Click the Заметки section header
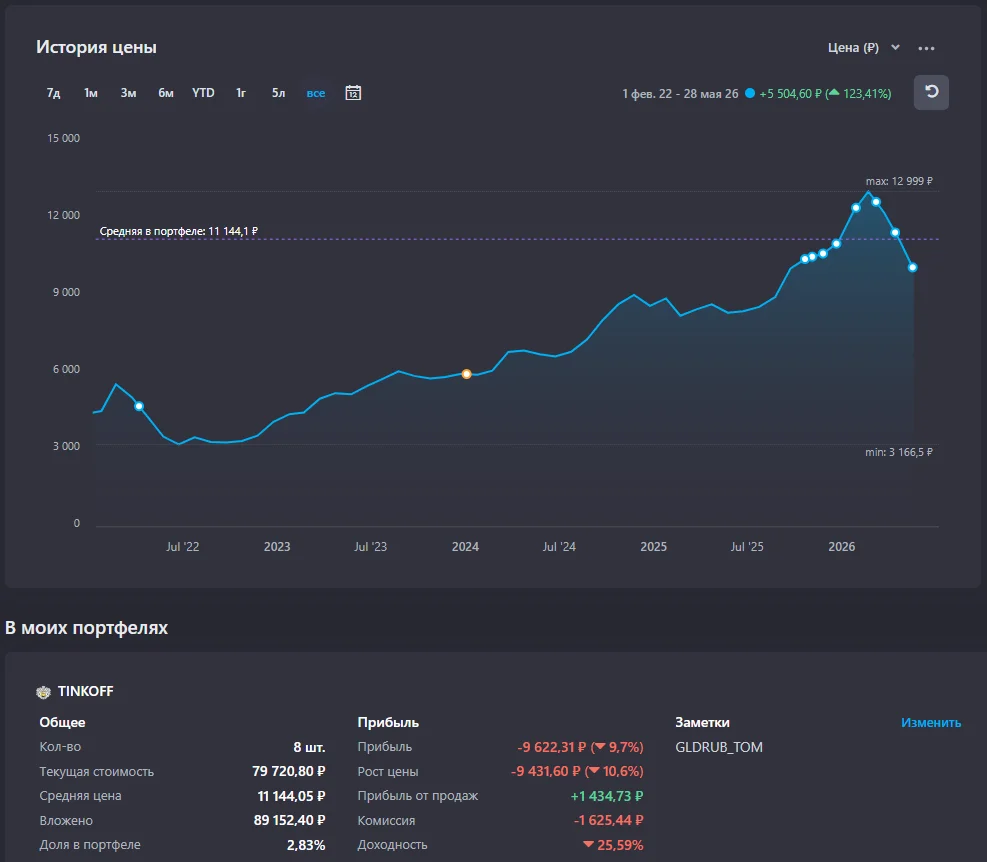The width and height of the screenshot is (987, 862). [702, 723]
